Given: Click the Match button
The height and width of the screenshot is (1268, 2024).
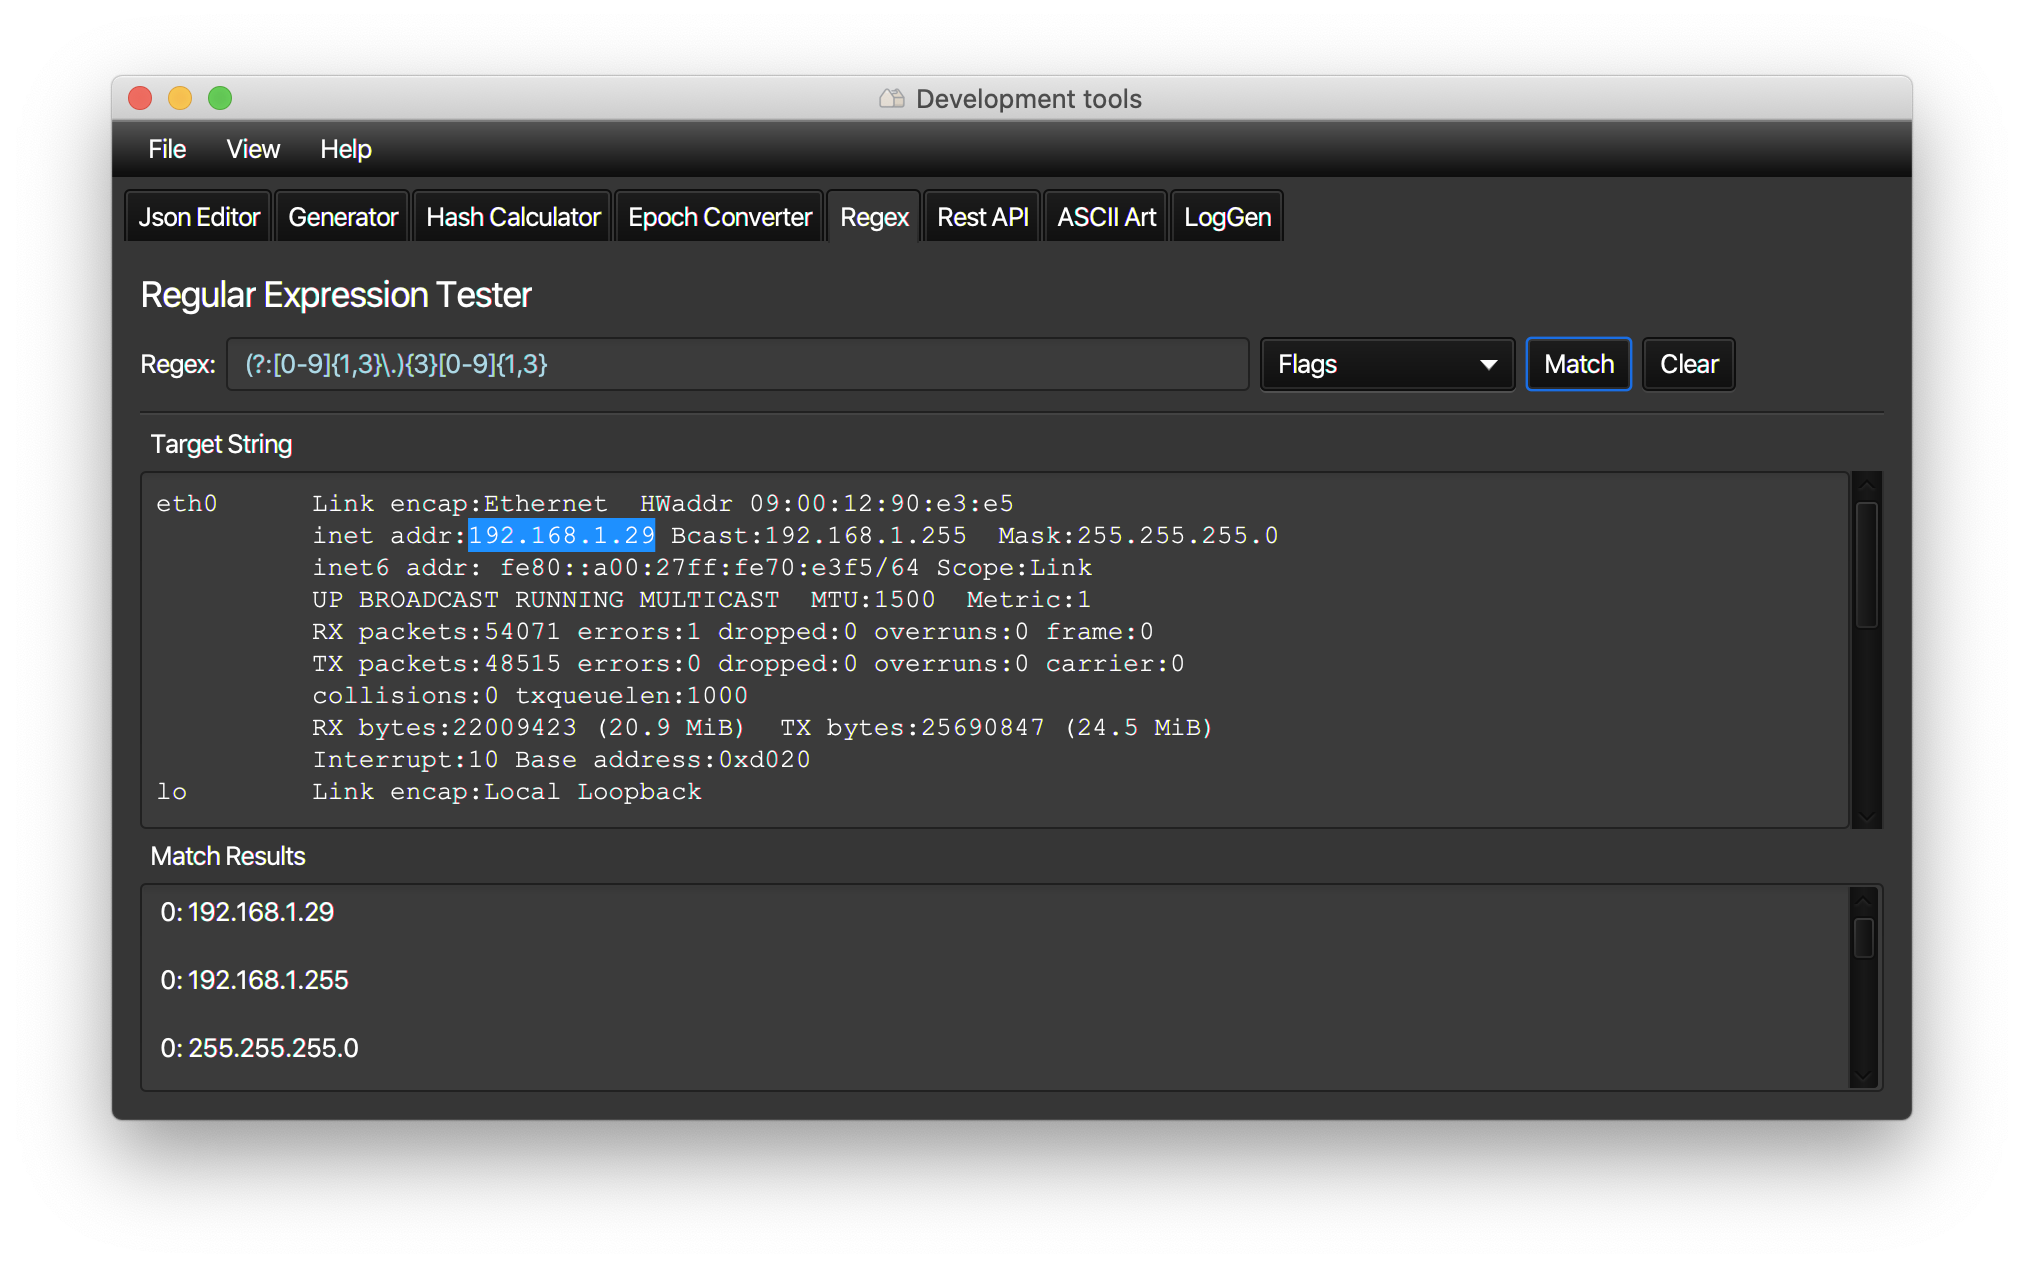Looking at the screenshot, I should tap(1578, 364).
